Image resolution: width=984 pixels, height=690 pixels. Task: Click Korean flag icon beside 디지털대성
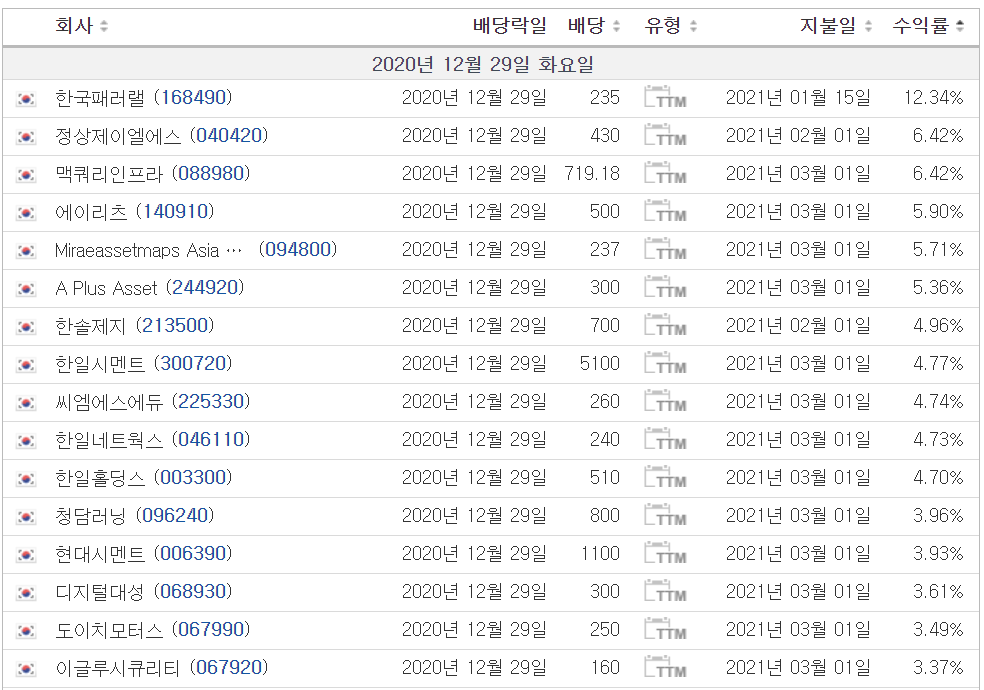tap(26, 593)
